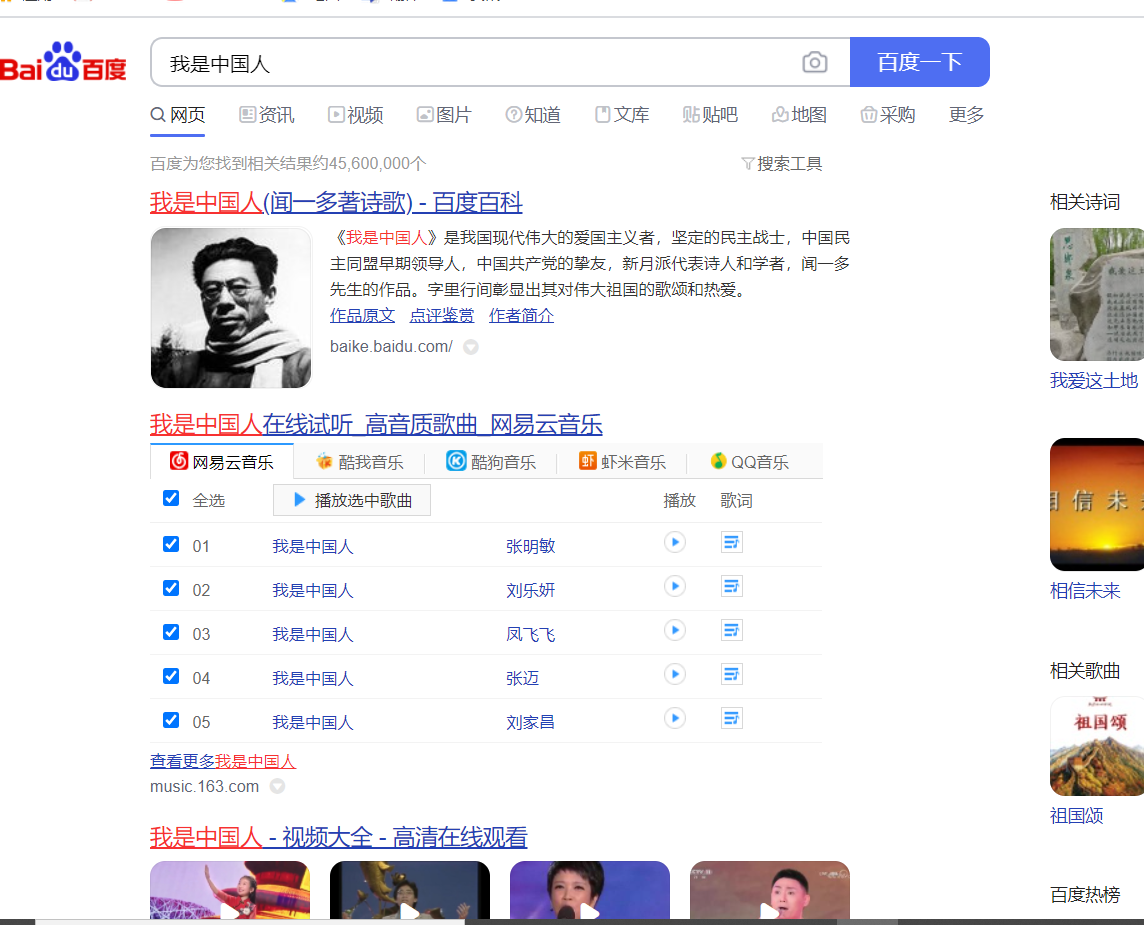Open artist link 张明敏

point(530,546)
